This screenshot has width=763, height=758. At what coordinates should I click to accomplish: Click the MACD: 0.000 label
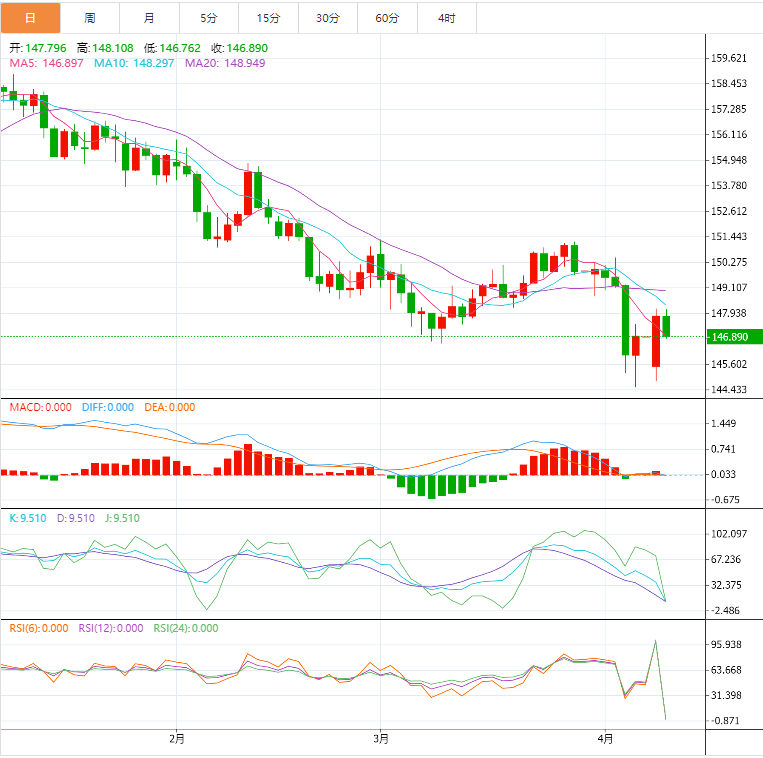click(40, 407)
